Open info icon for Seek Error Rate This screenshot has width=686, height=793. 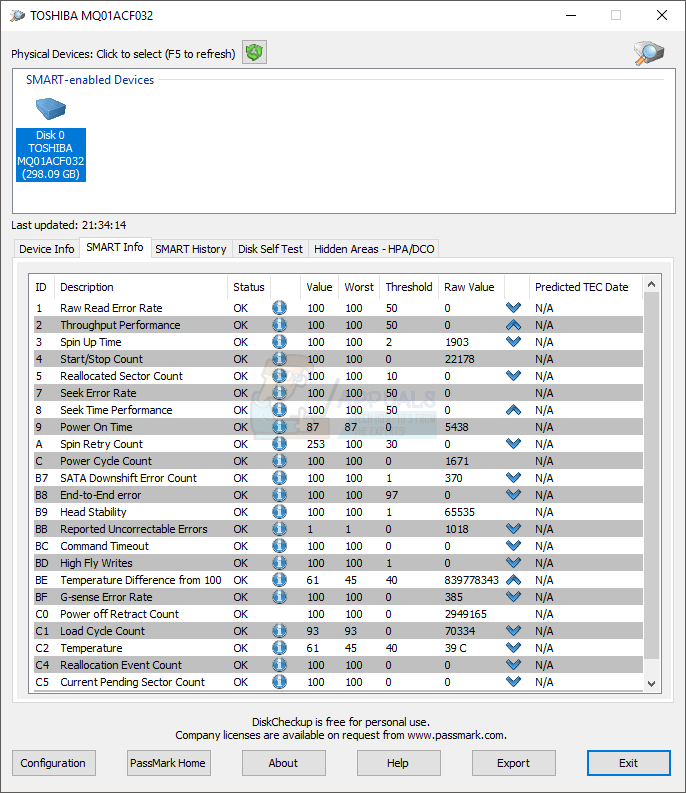click(279, 393)
